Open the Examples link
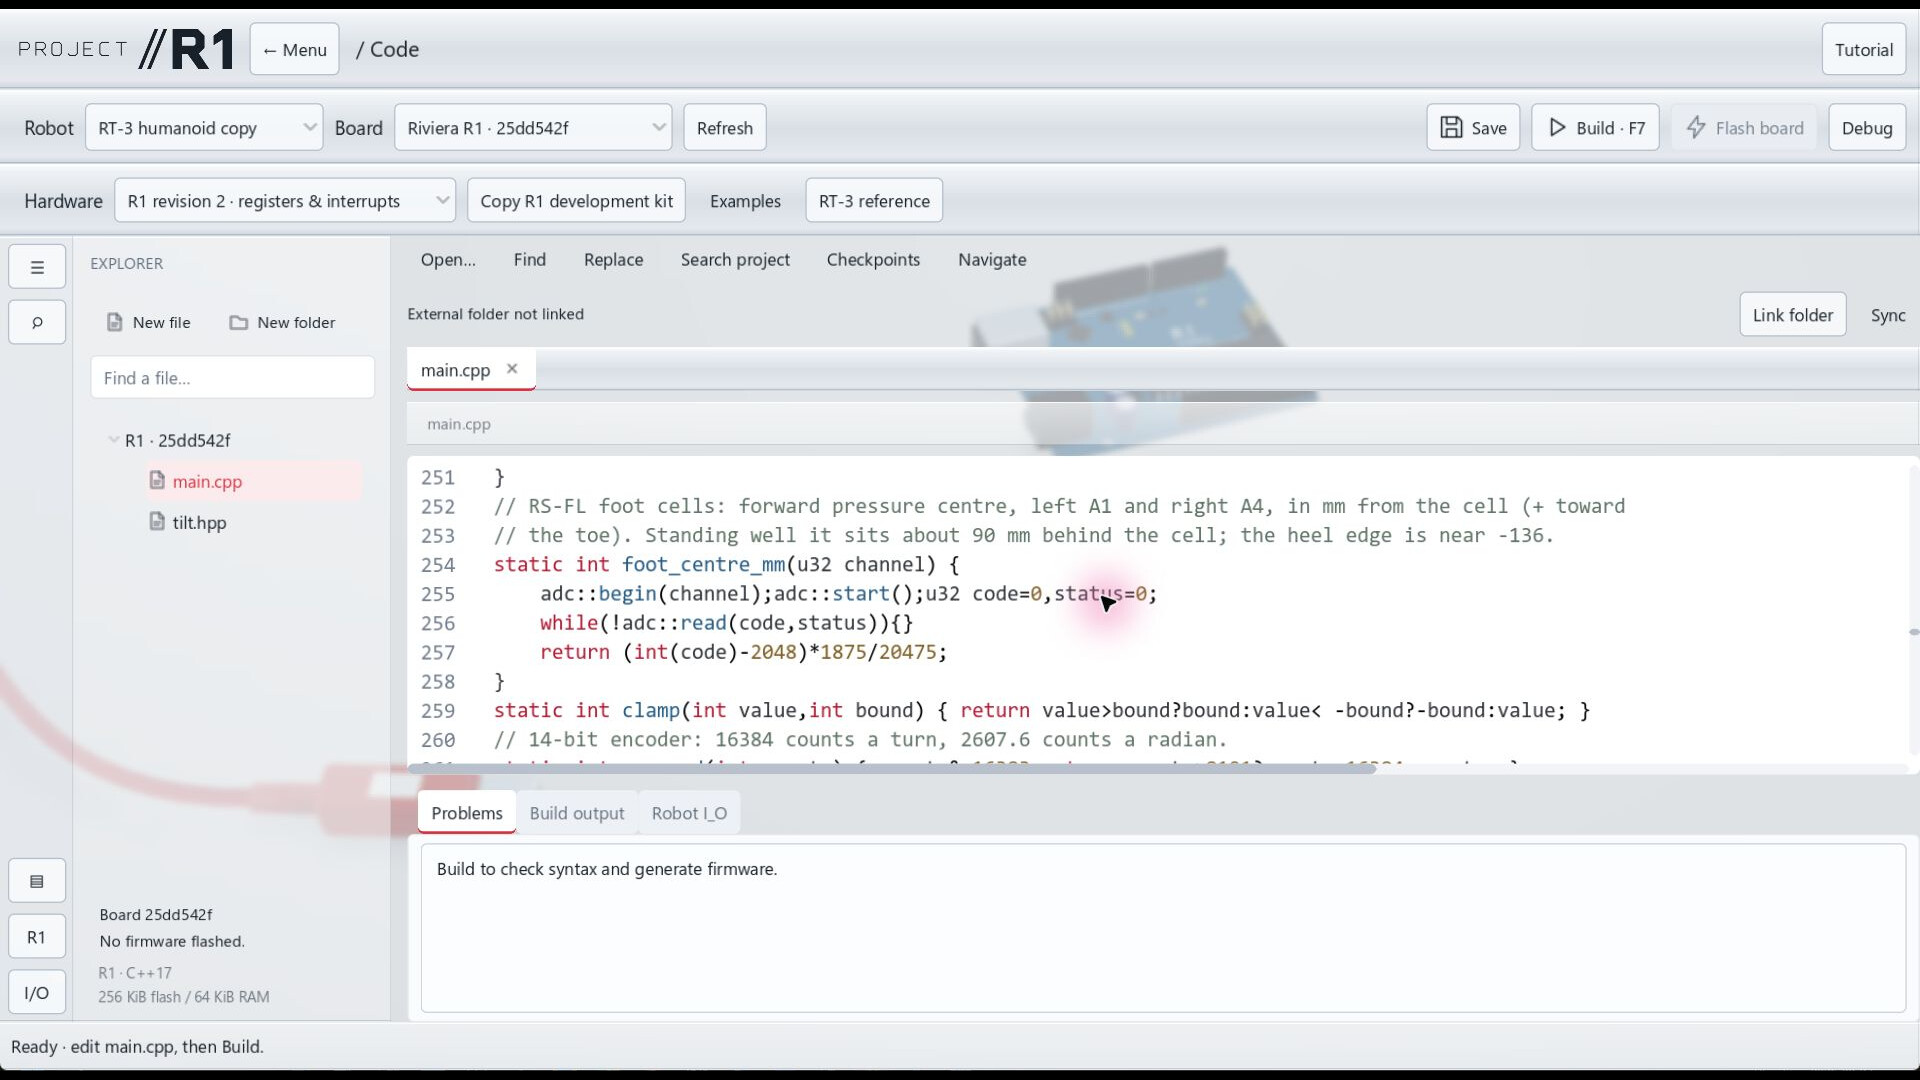This screenshot has width=1920, height=1080. click(745, 201)
